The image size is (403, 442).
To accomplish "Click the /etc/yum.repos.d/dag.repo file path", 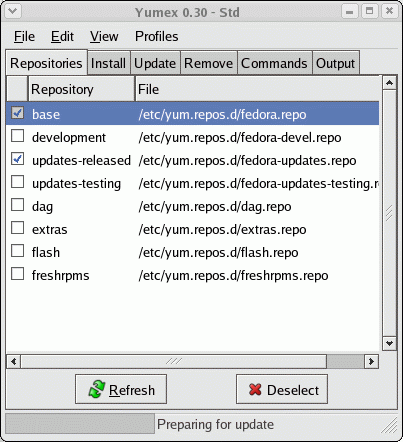I will [215, 206].
